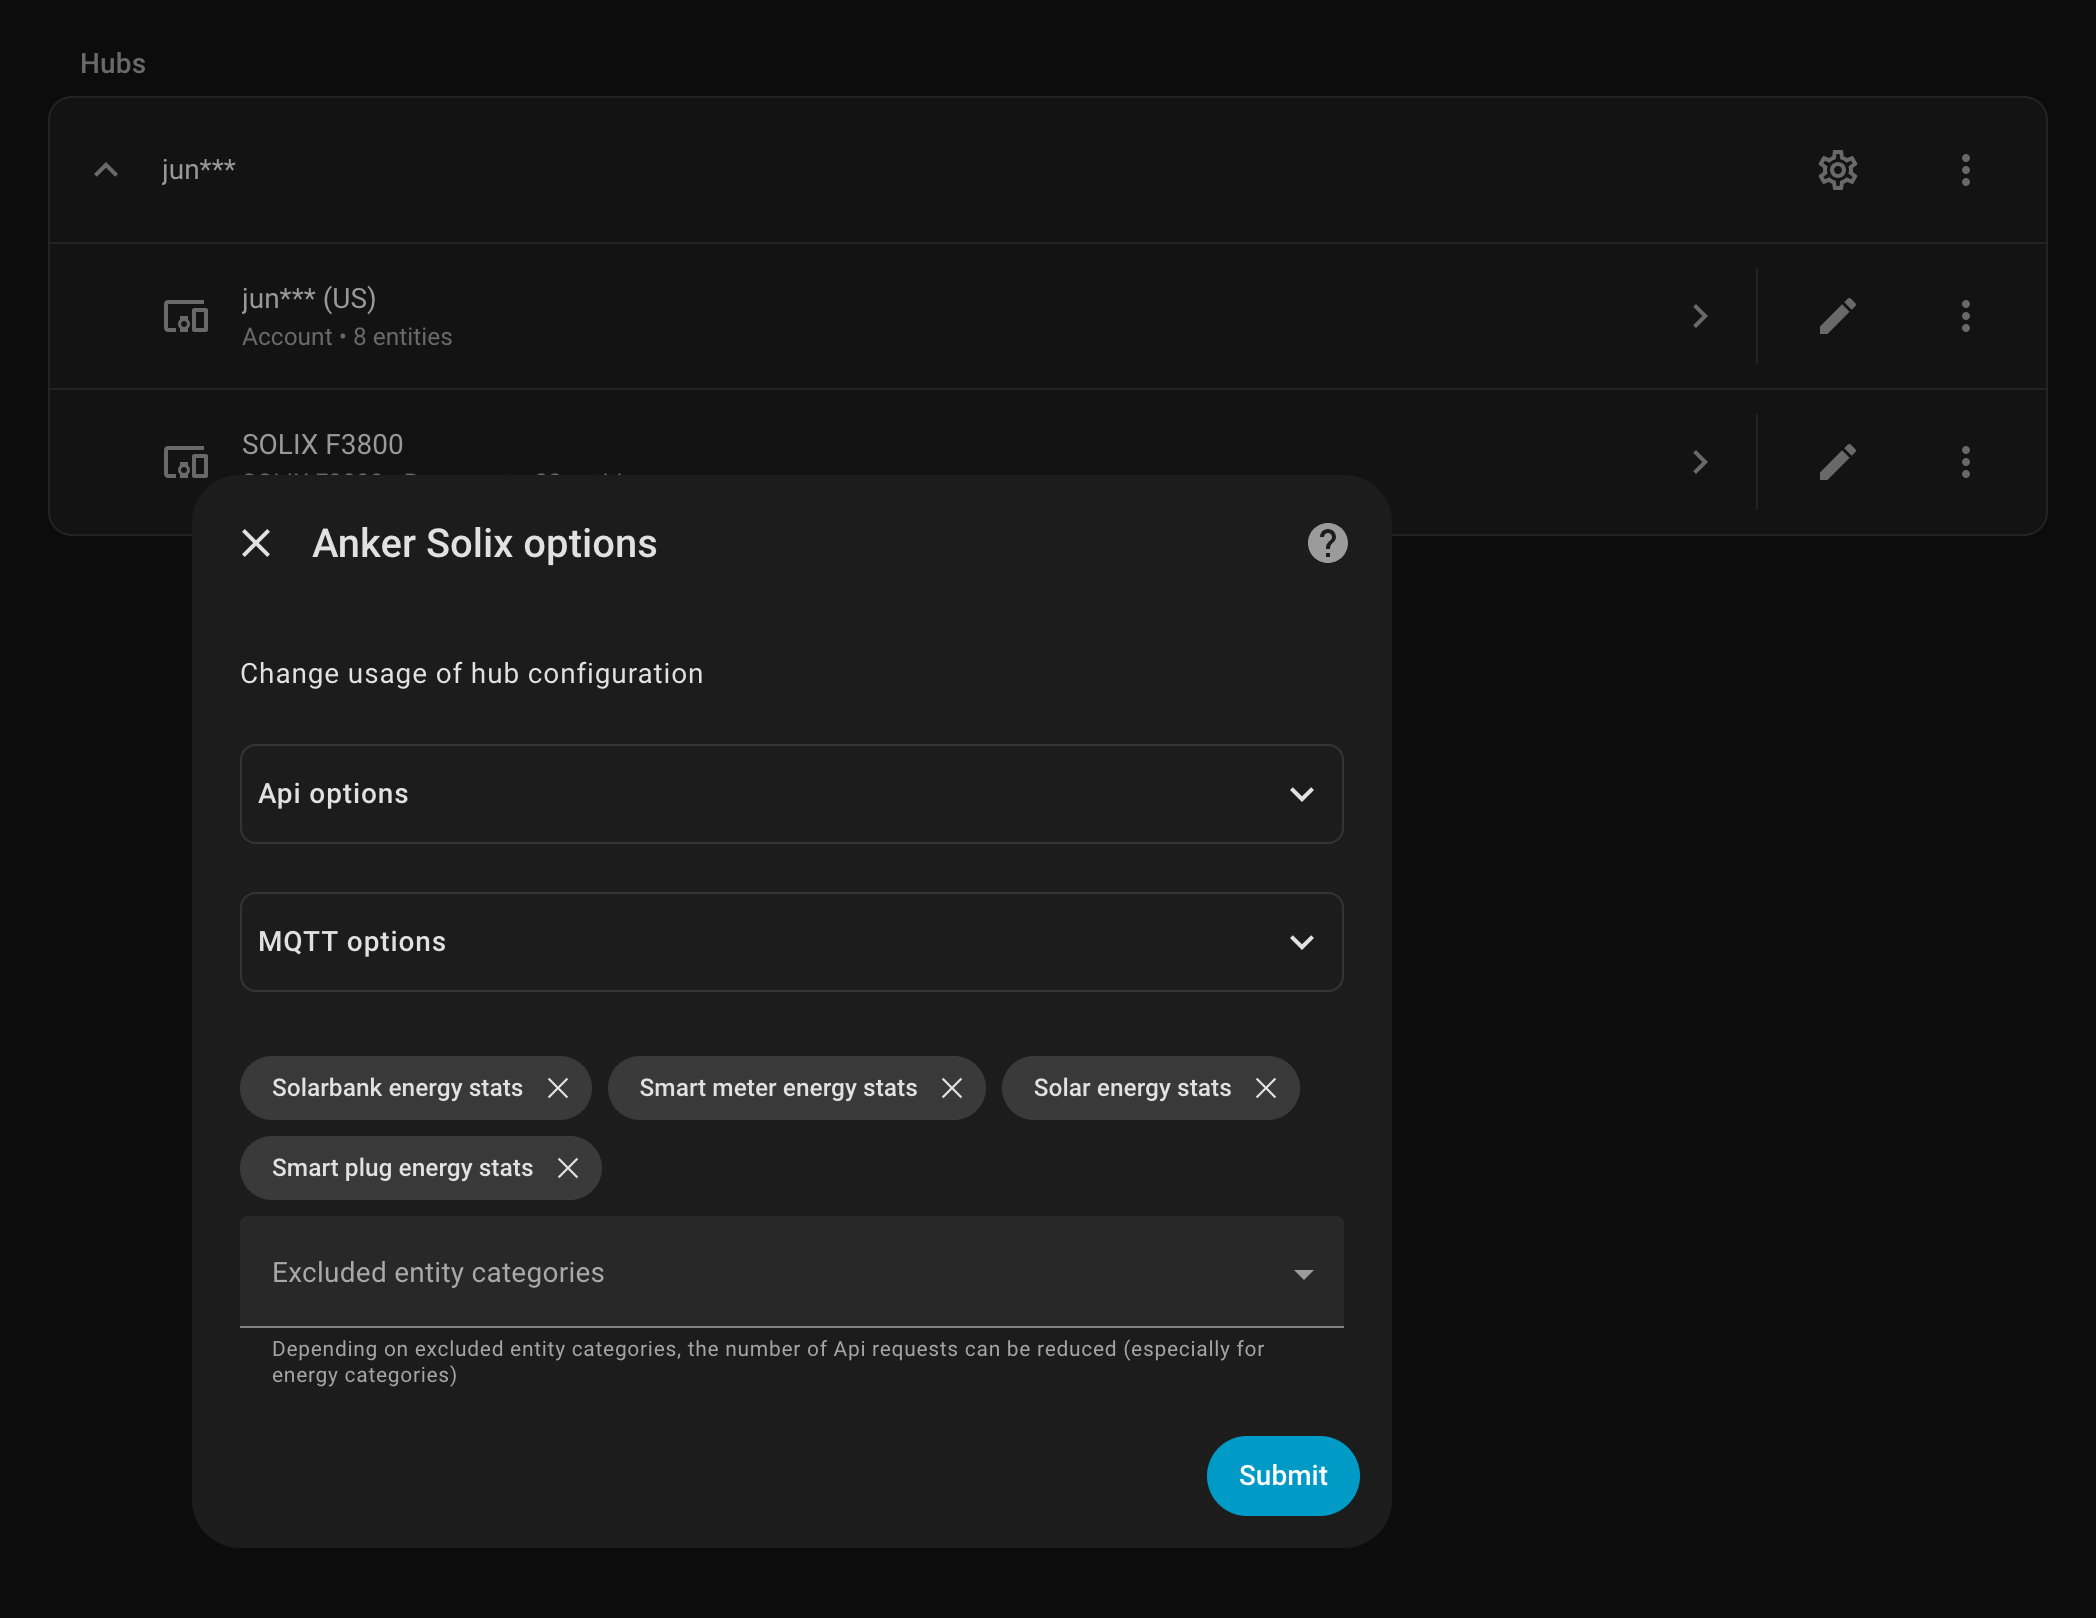Remove Solar energy stats chip
Screen dimensions: 2096x1618
click(1266, 1088)
